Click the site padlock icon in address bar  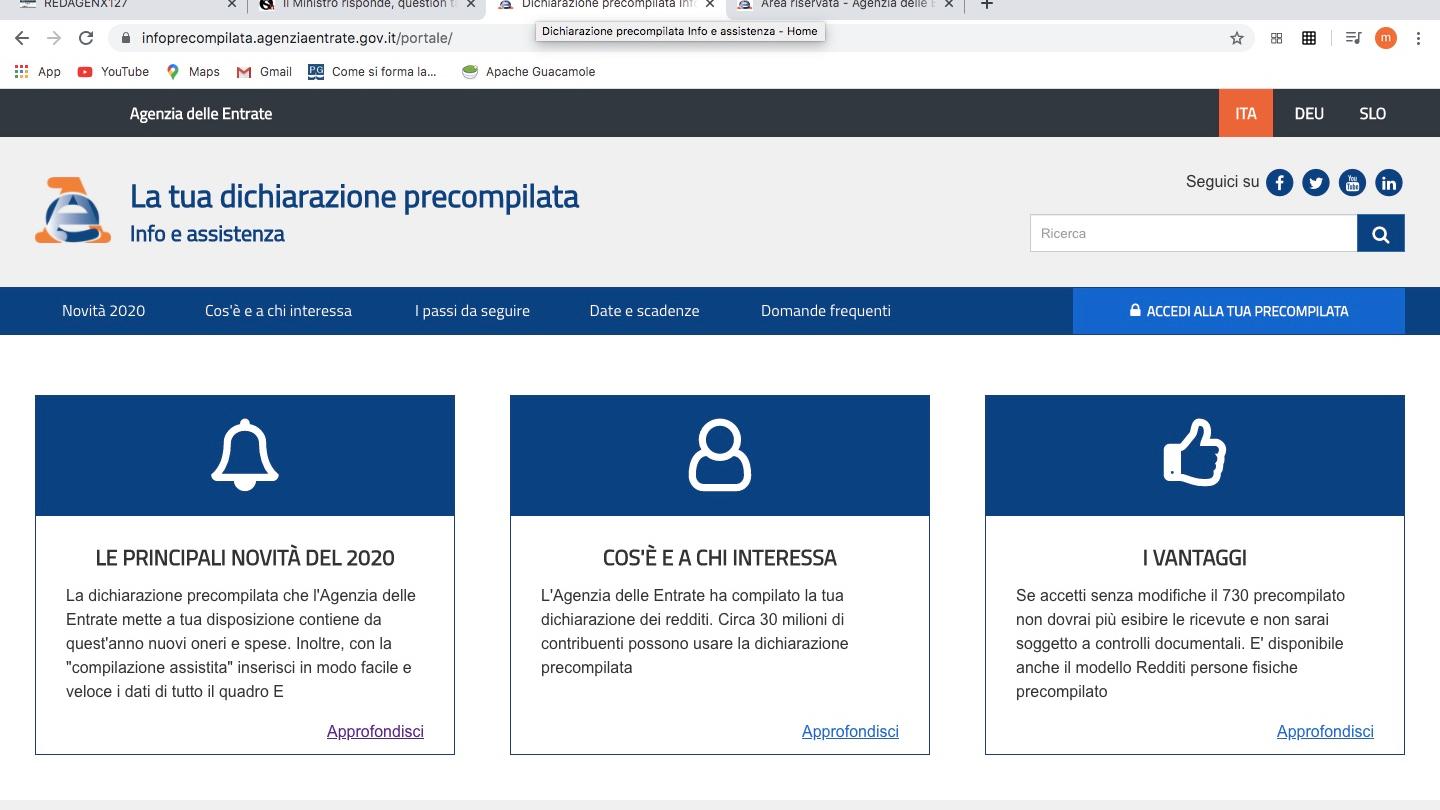tap(125, 38)
